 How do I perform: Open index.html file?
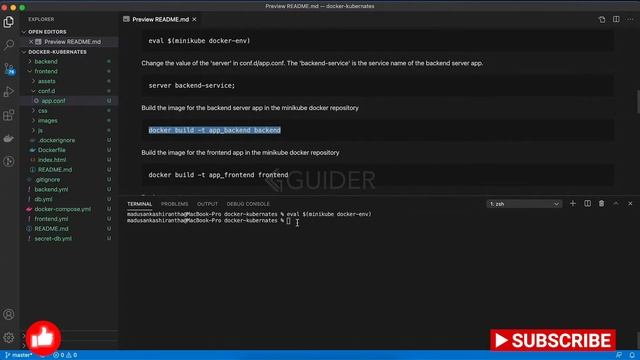pos(52,160)
